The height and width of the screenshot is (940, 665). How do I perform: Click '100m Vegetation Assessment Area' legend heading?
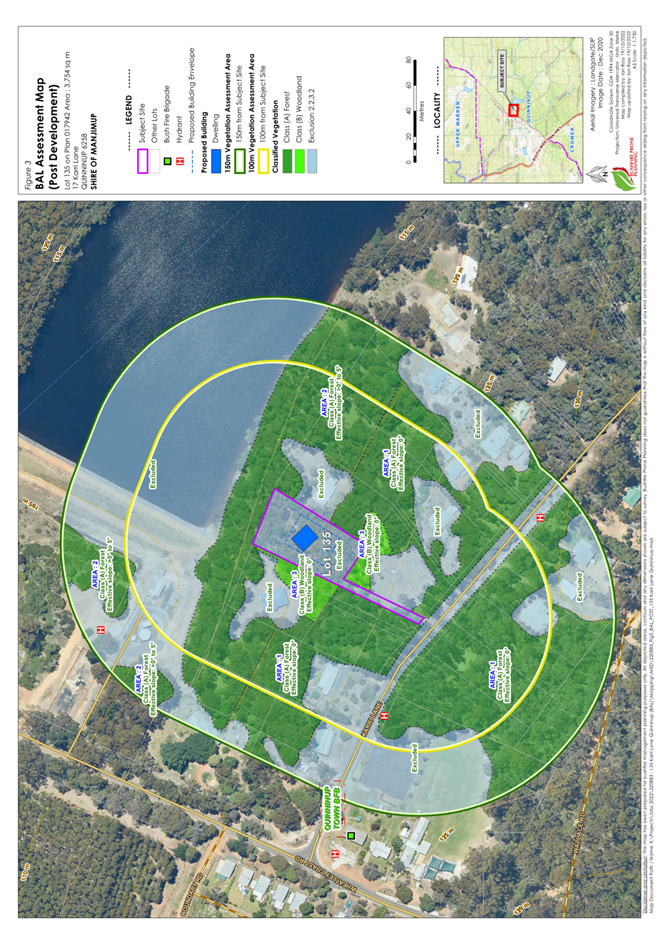coord(252,114)
